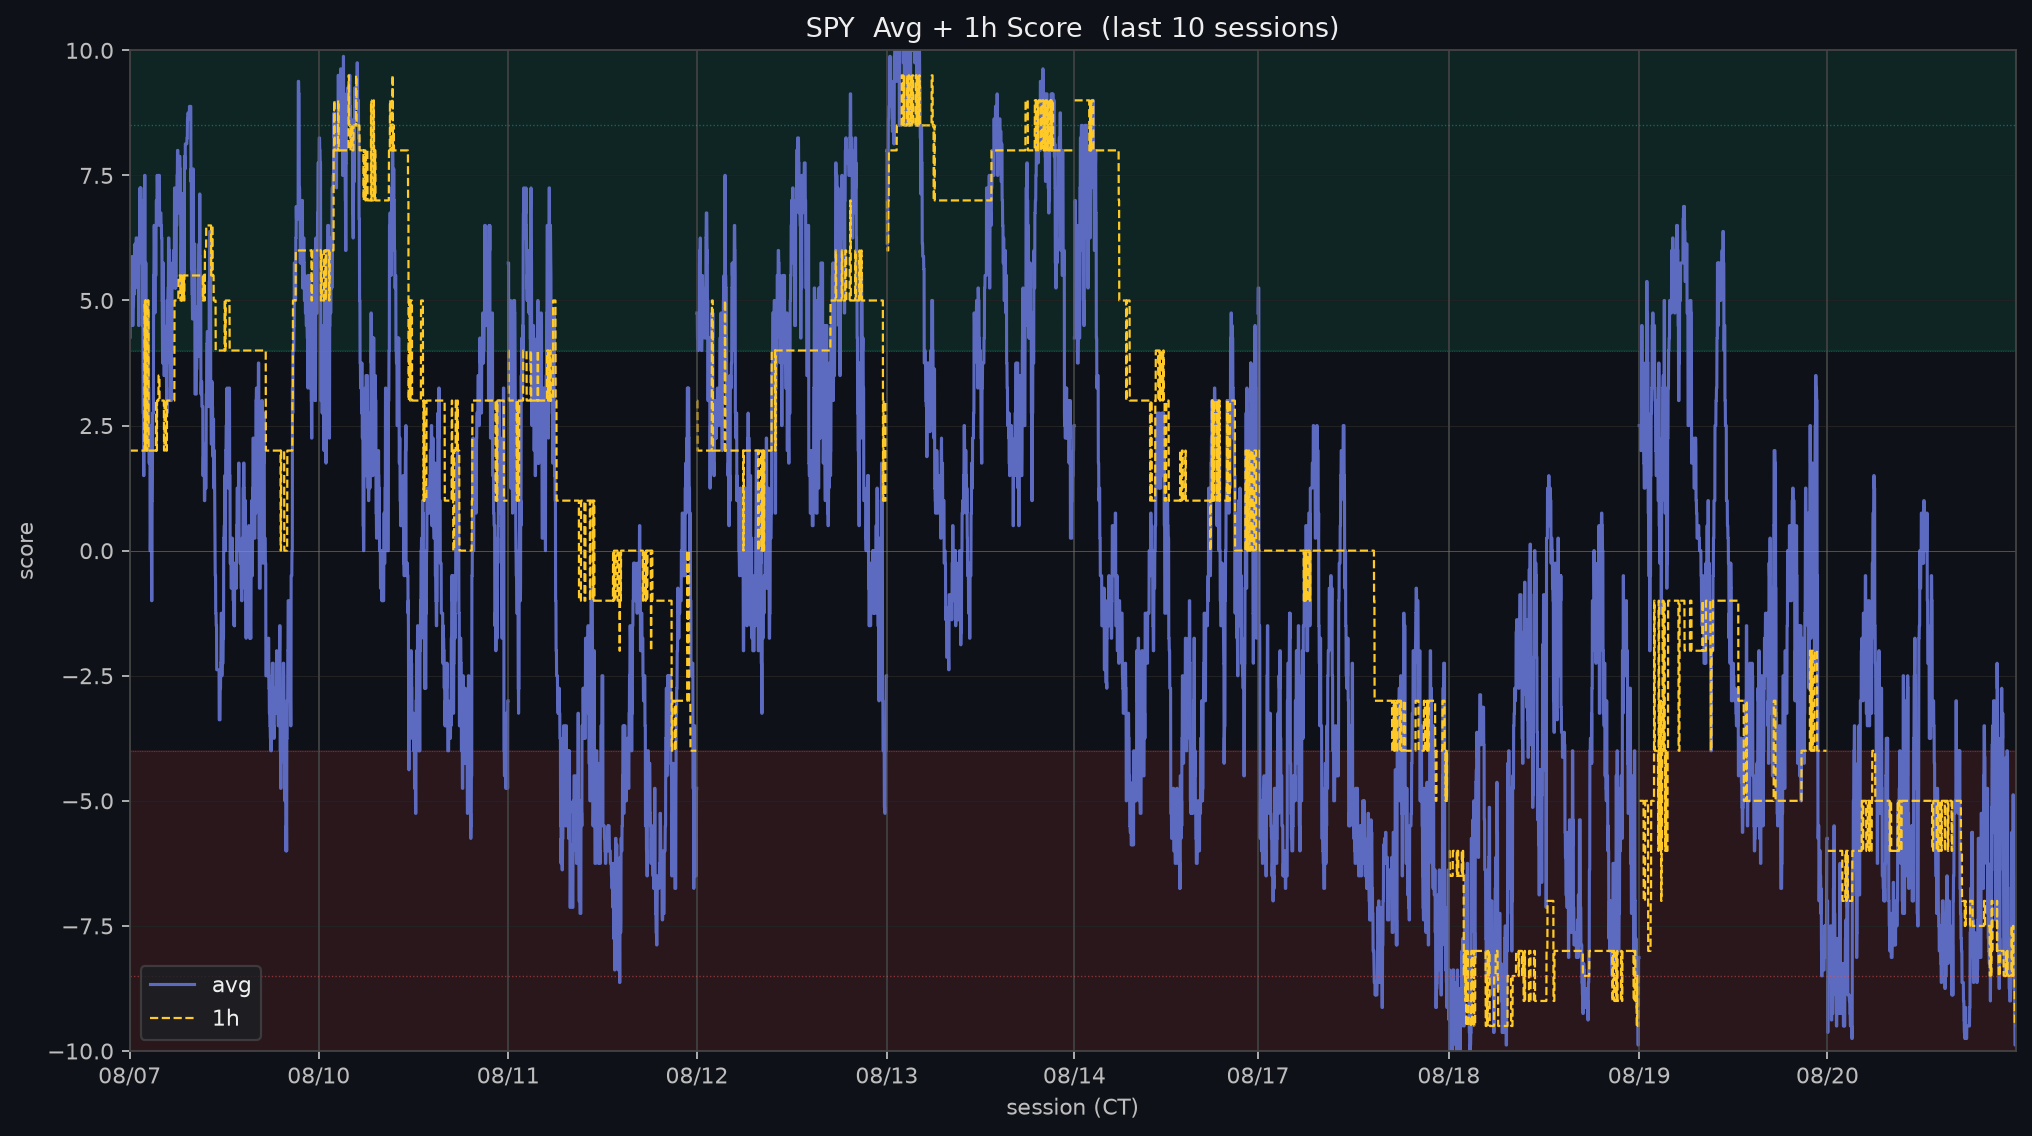Click the 08/19 x-axis date label
Image resolution: width=2032 pixels, height=1136 pixels.
[x=1639, y=1076]
